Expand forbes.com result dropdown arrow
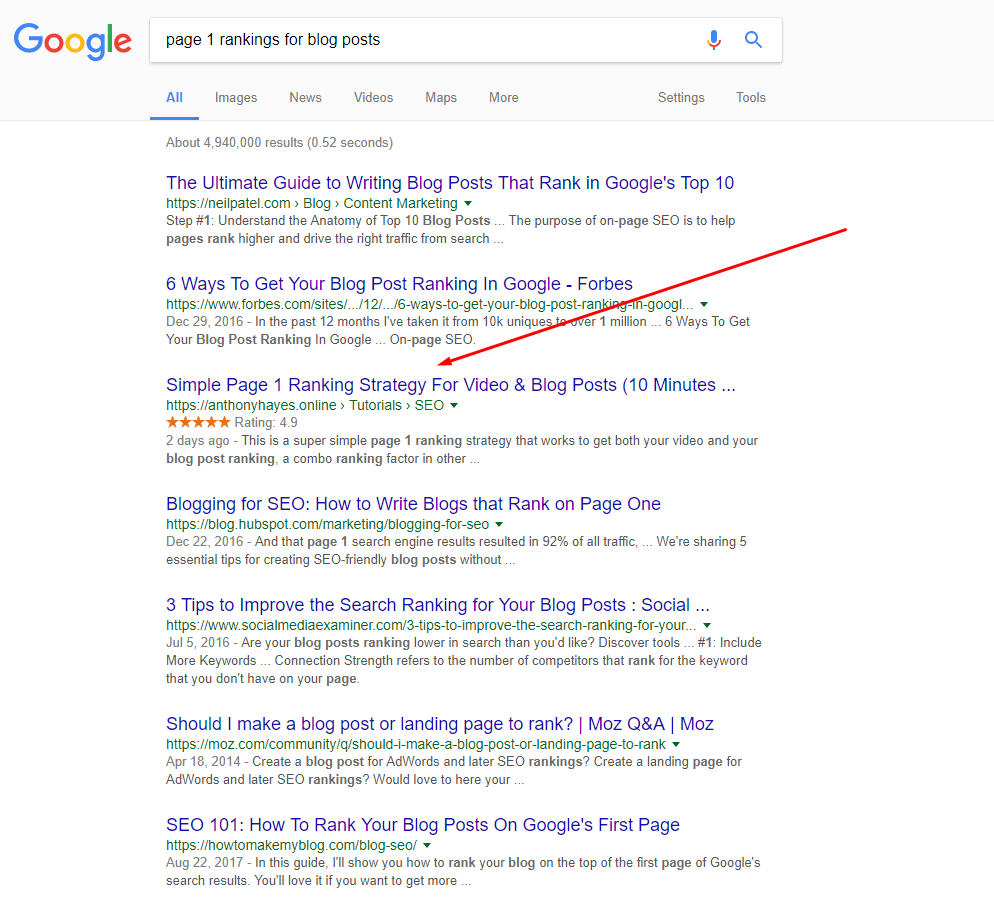 [704, 304]
